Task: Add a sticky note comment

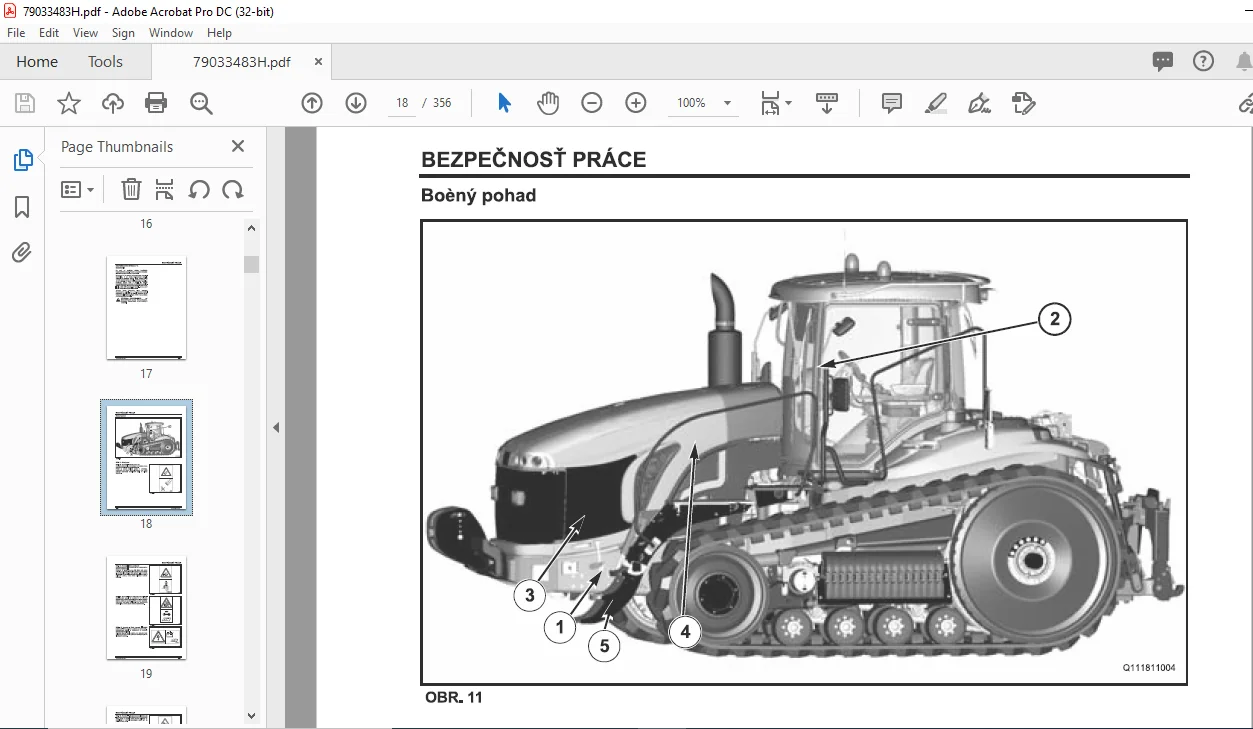Action: [892, 103]
